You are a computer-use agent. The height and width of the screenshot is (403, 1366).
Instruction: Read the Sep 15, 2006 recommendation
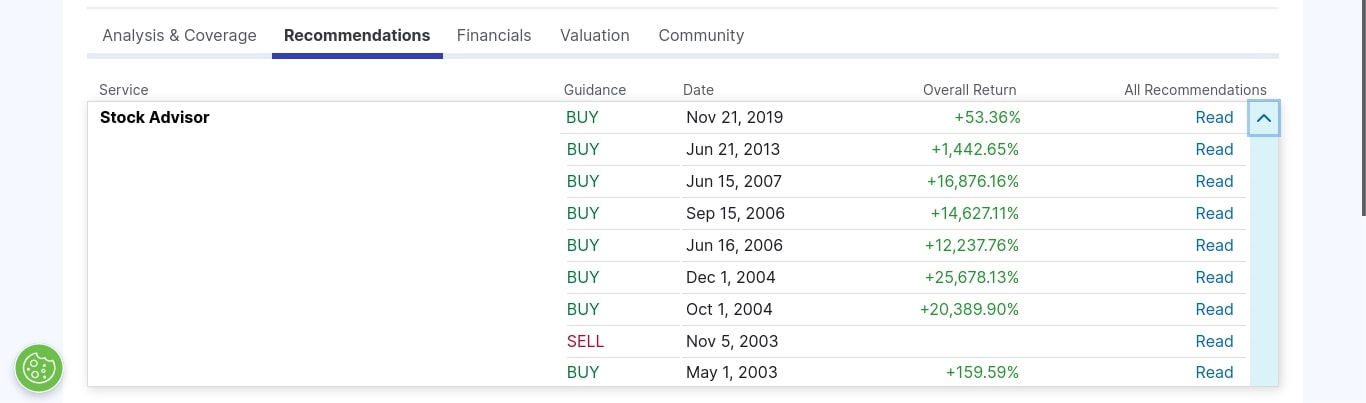click(1214, 213)
